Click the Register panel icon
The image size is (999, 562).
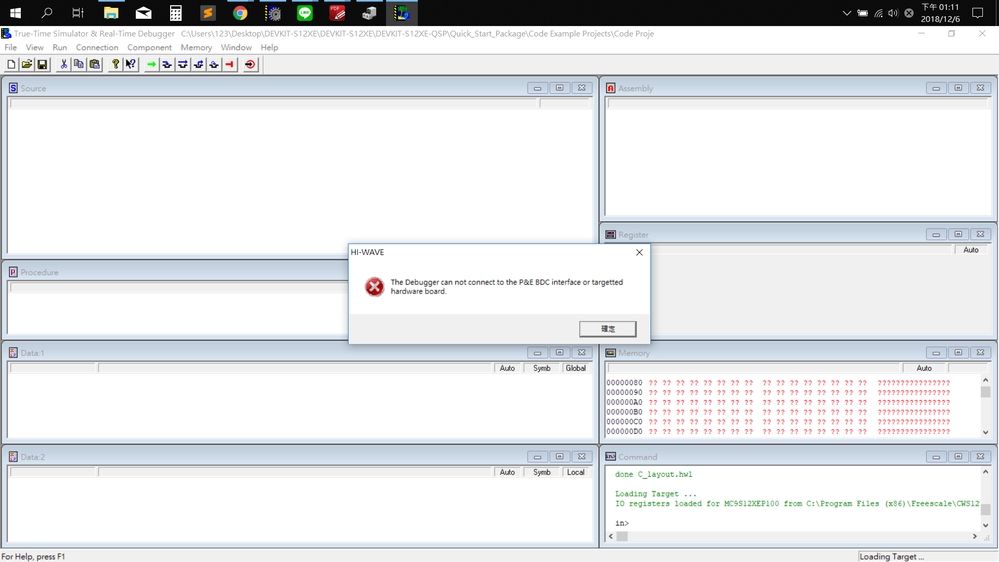pyautogui.click(x=610, y=234)
